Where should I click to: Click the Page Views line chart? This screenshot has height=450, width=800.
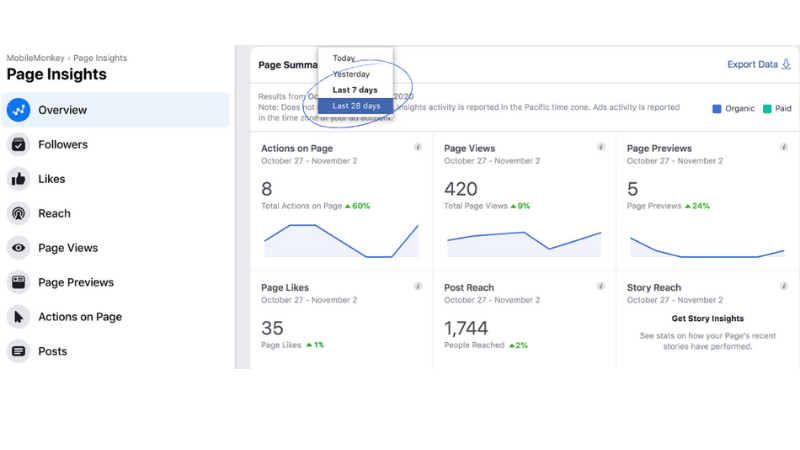[524, 244]
